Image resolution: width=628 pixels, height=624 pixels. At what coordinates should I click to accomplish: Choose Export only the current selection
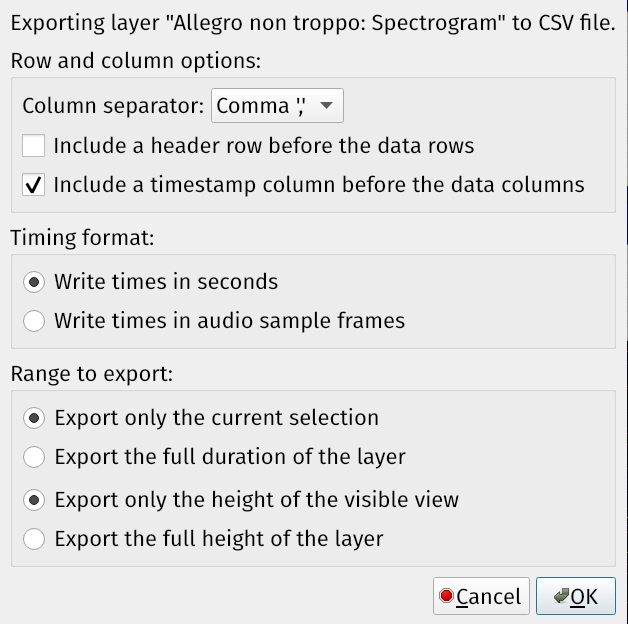pos(34,418)
